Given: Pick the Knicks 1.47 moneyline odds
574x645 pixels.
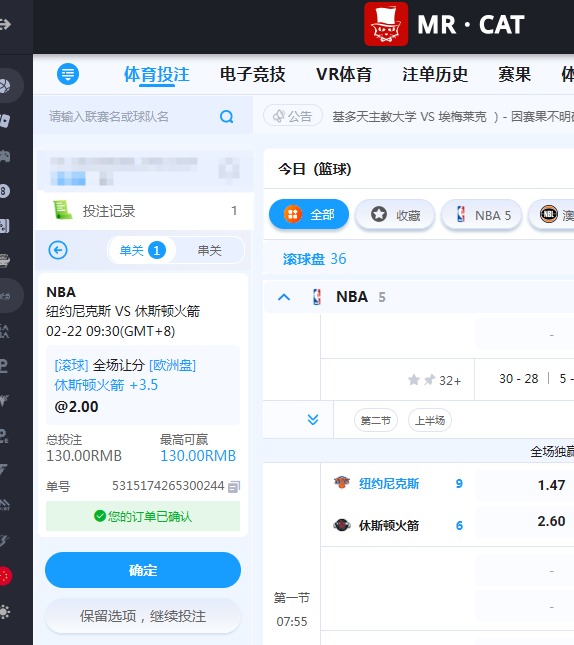Looking at the screenshot, I should (551, 485).
